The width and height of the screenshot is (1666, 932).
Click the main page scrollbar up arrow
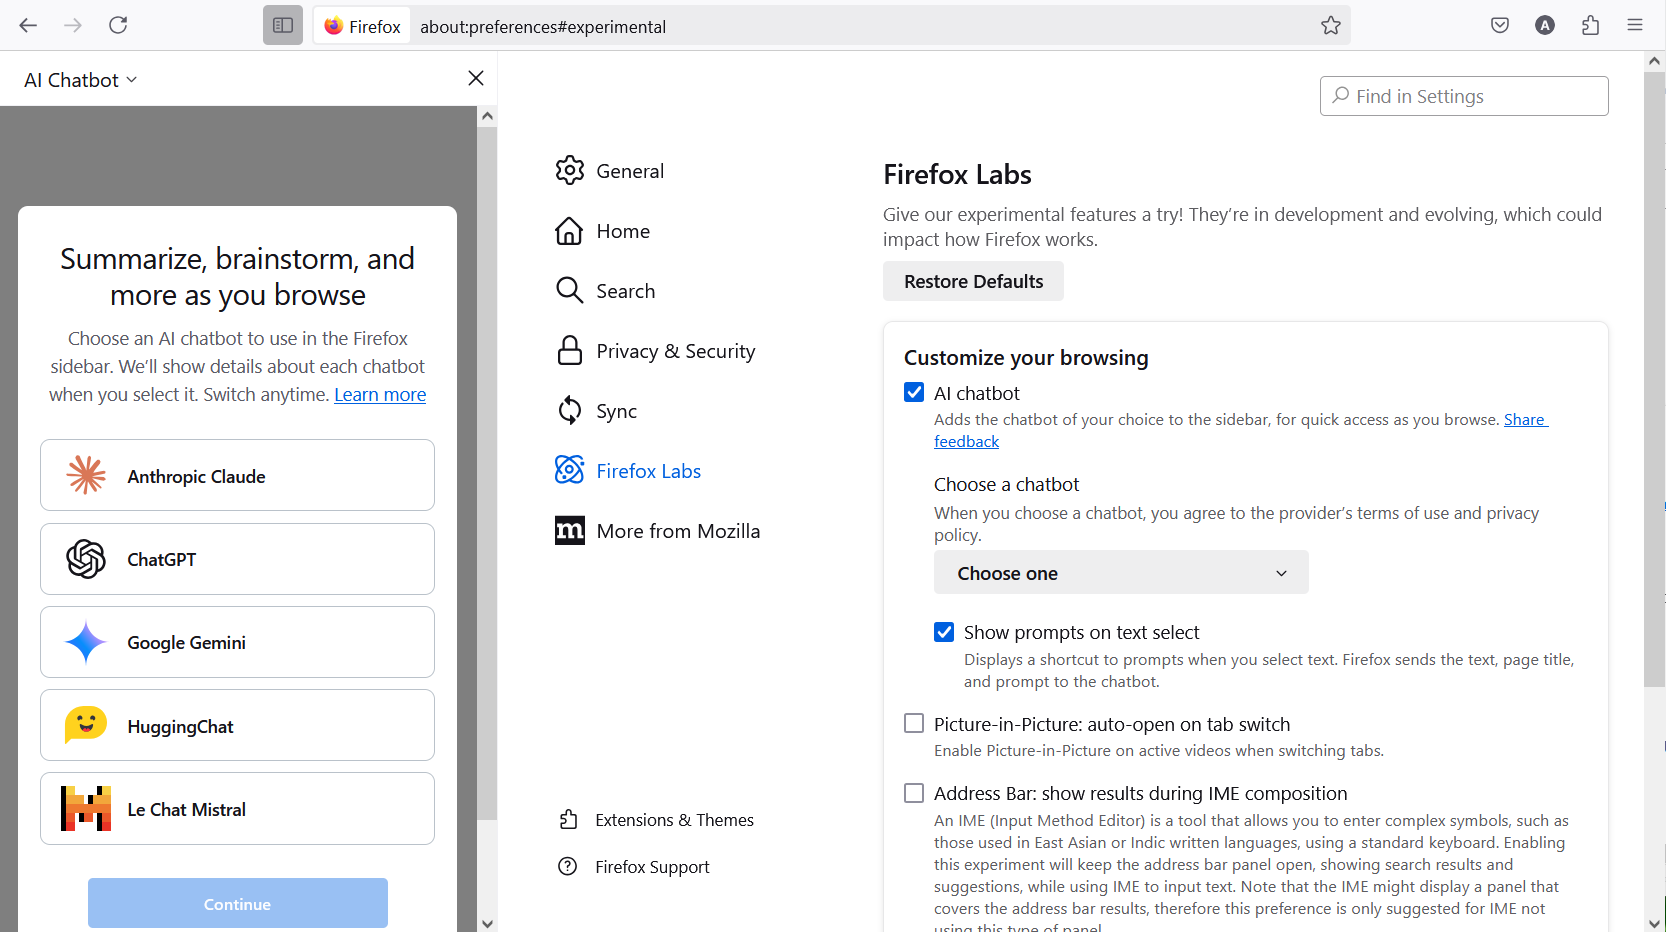[1654, 61]
